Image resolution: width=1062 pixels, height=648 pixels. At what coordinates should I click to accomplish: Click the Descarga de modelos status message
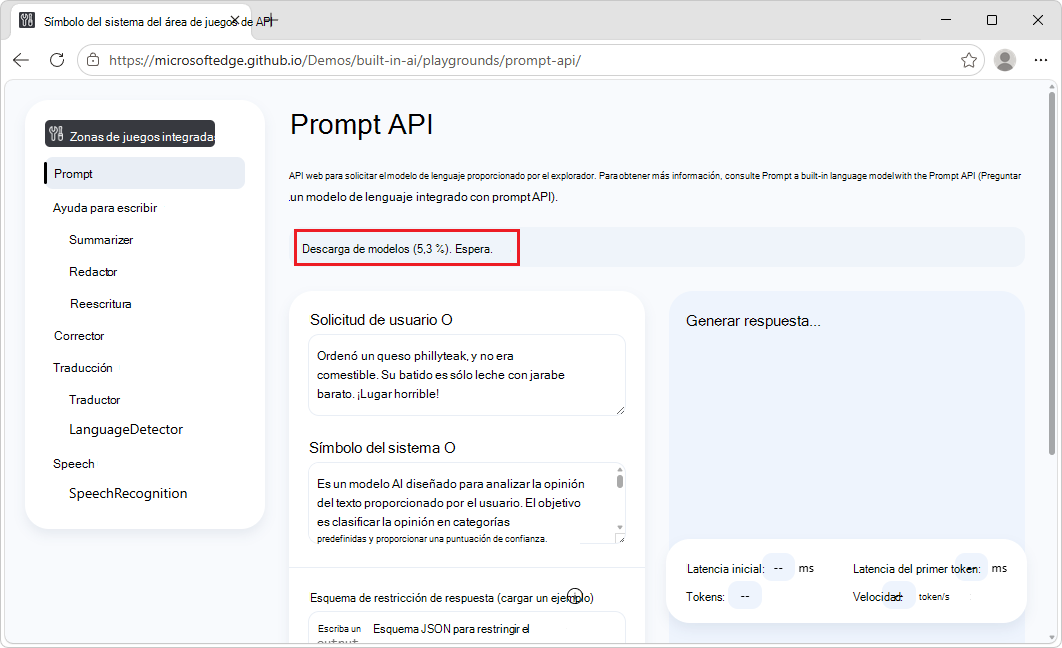click(397, 249)
